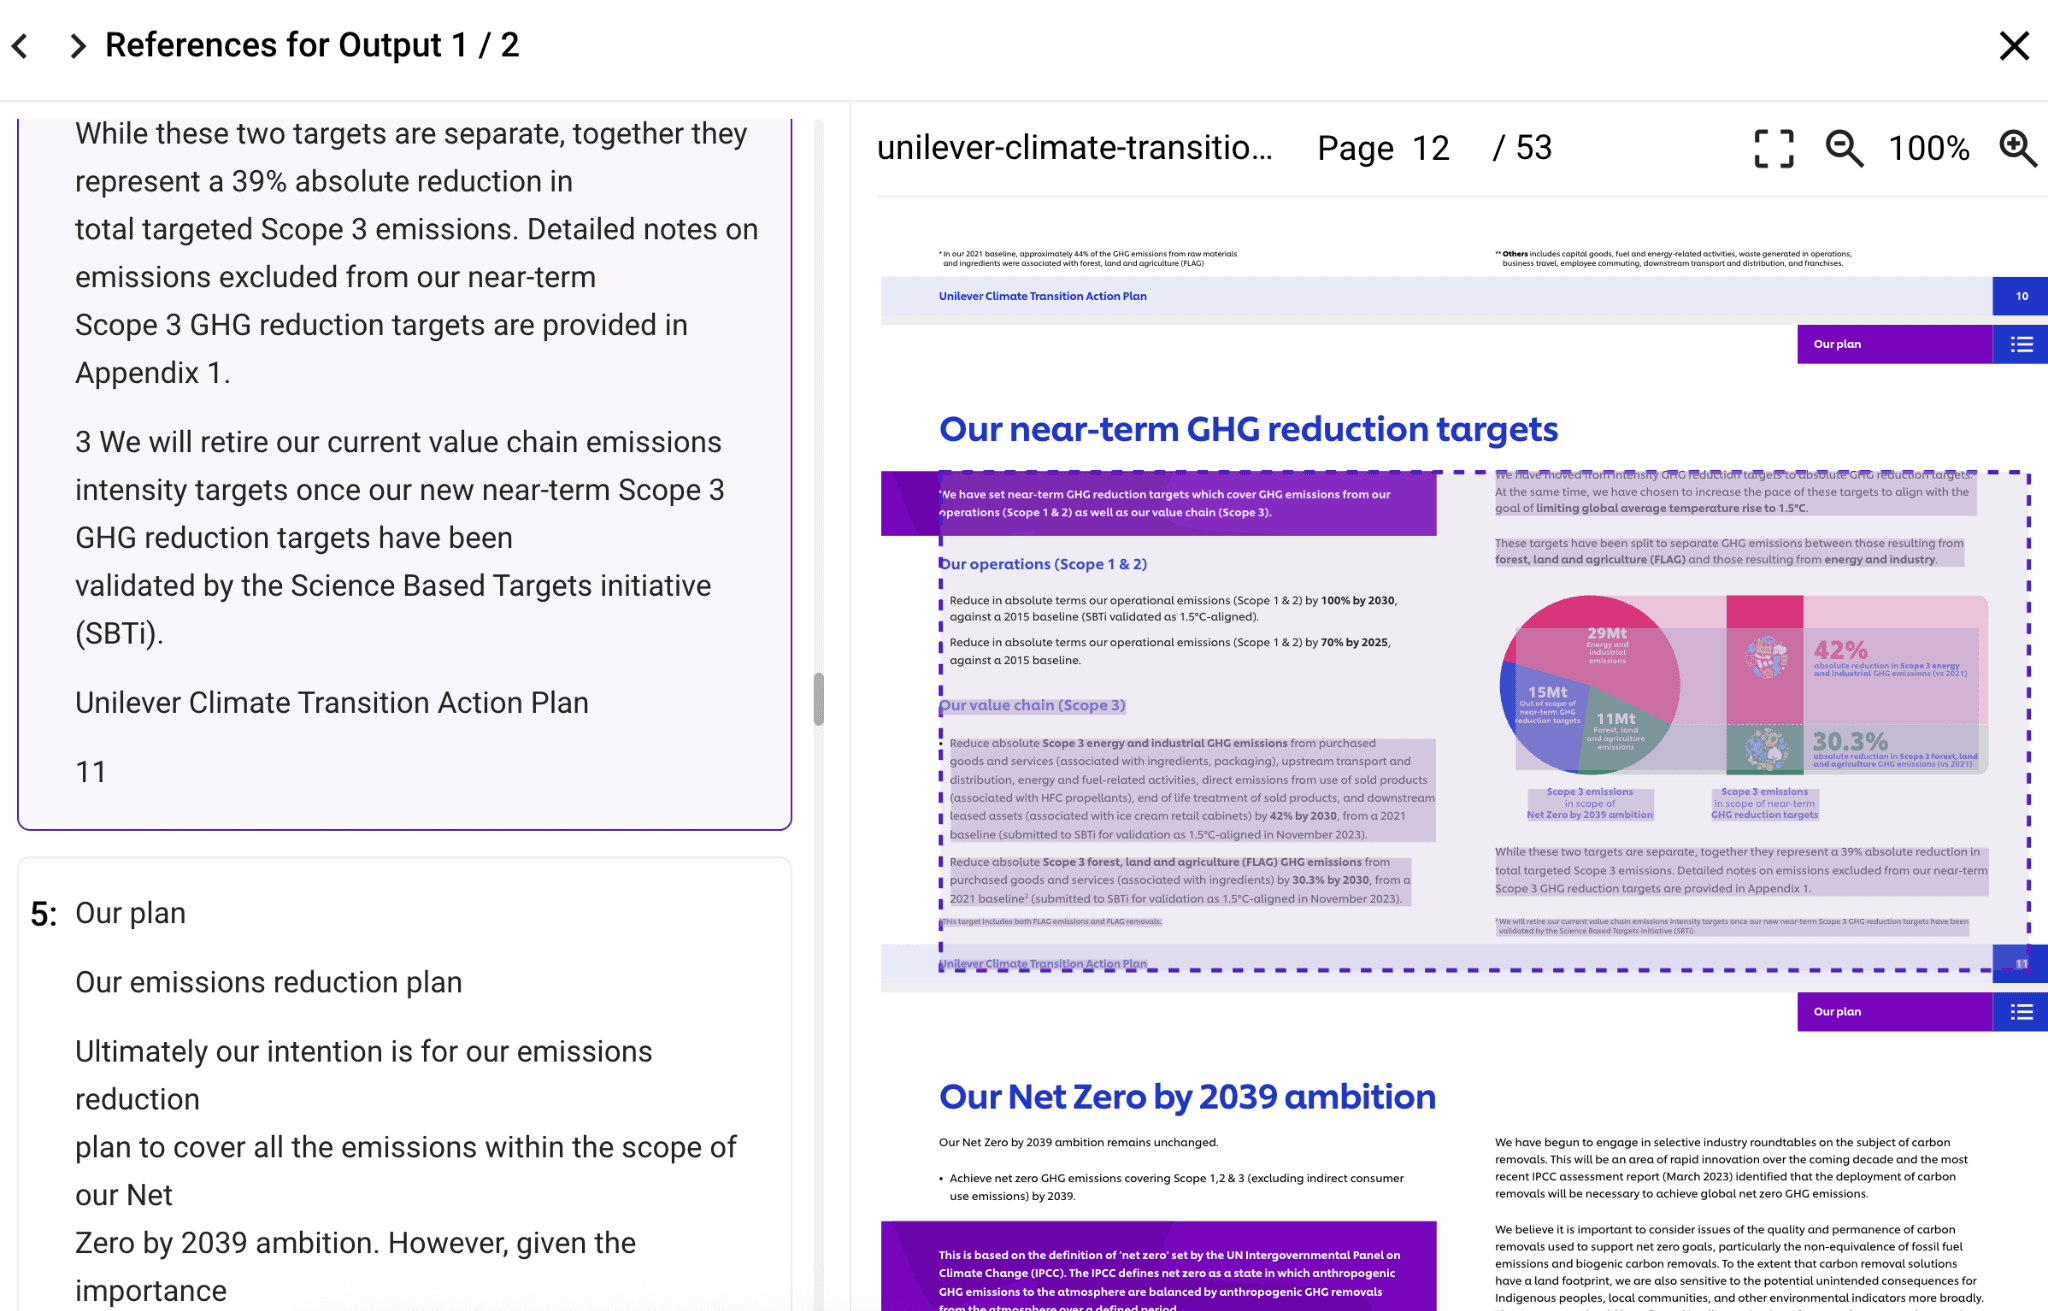Click the 'Our operations (Scope 1 & 2)' subheading
Viewport: 2048px width, 1311px height.
(x=1043, y=564)
